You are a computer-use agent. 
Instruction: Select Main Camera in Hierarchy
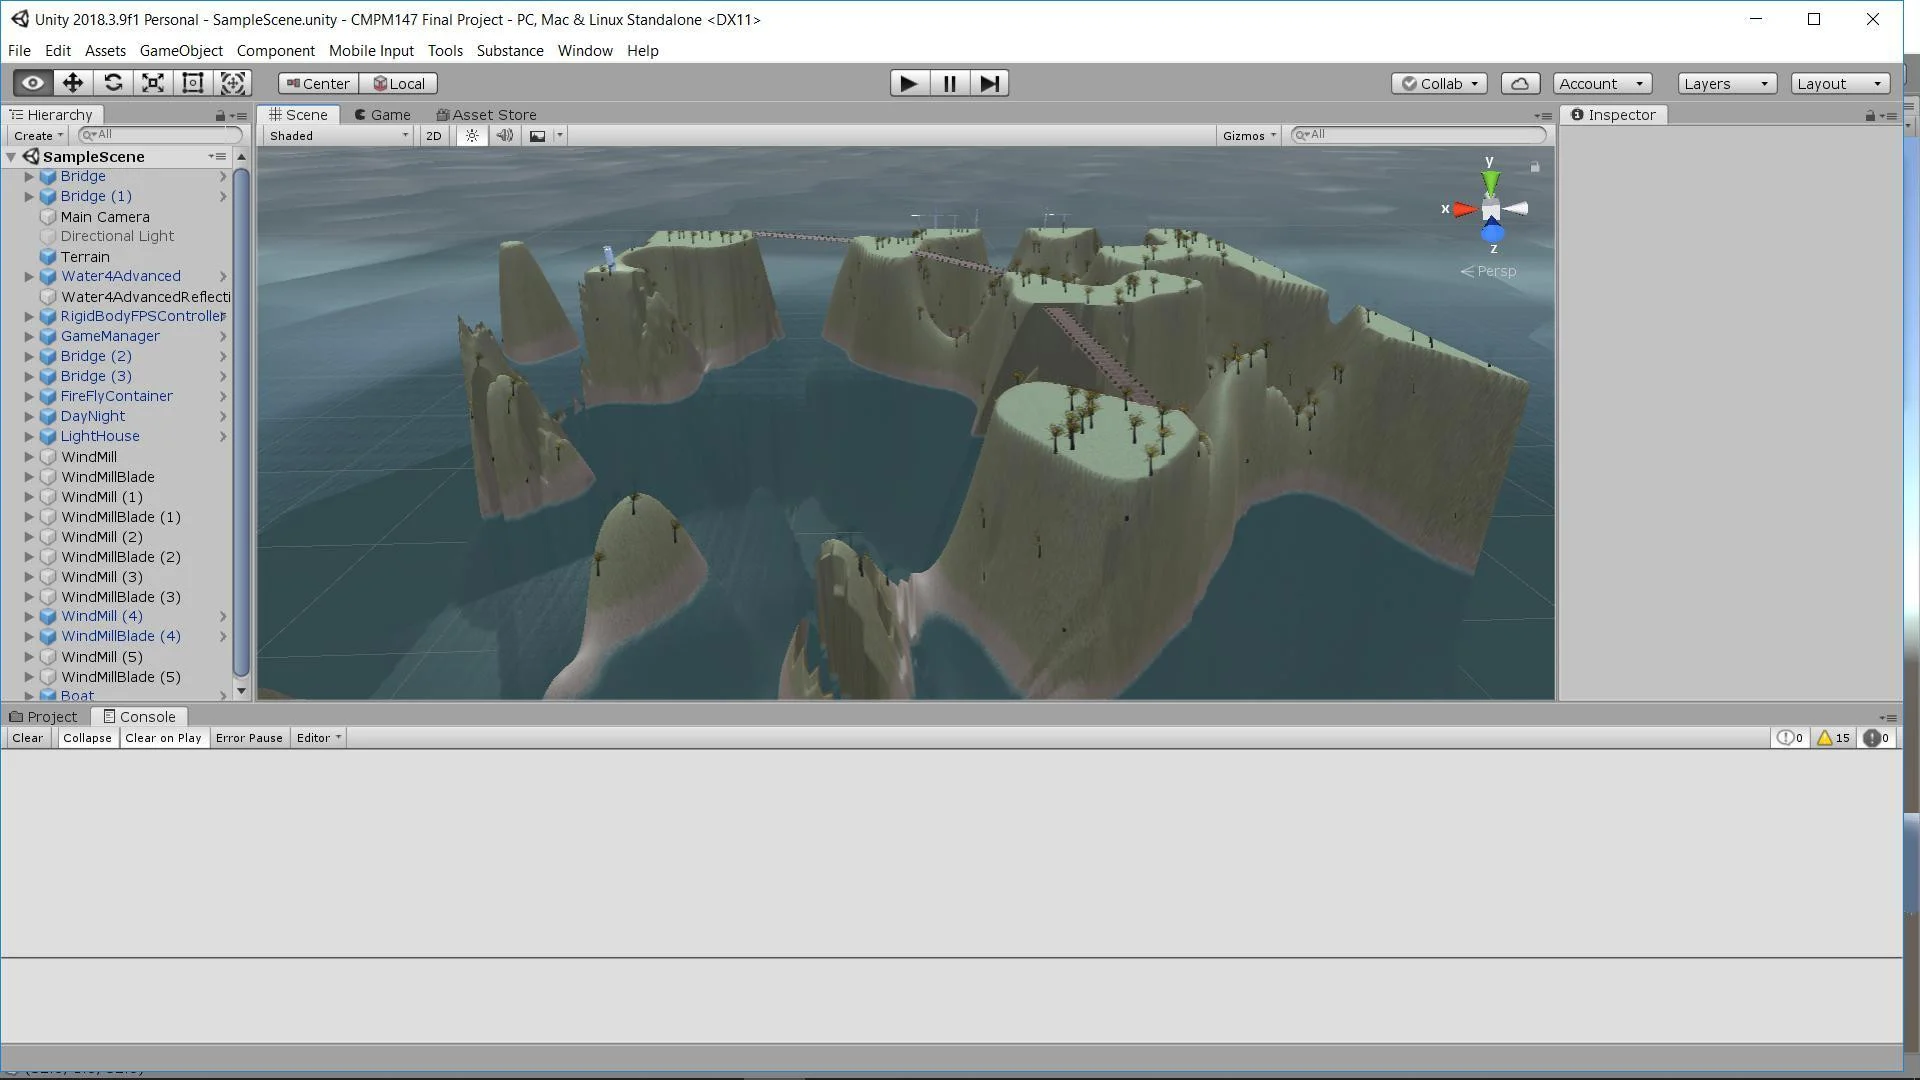(x=104, y=216)
